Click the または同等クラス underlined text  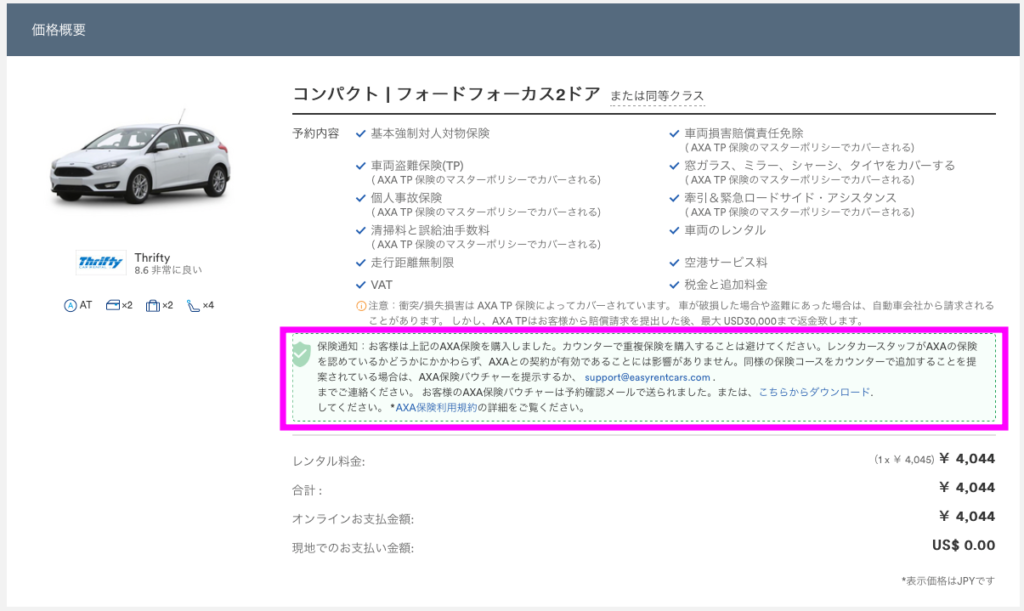click(x=657, y=96)
